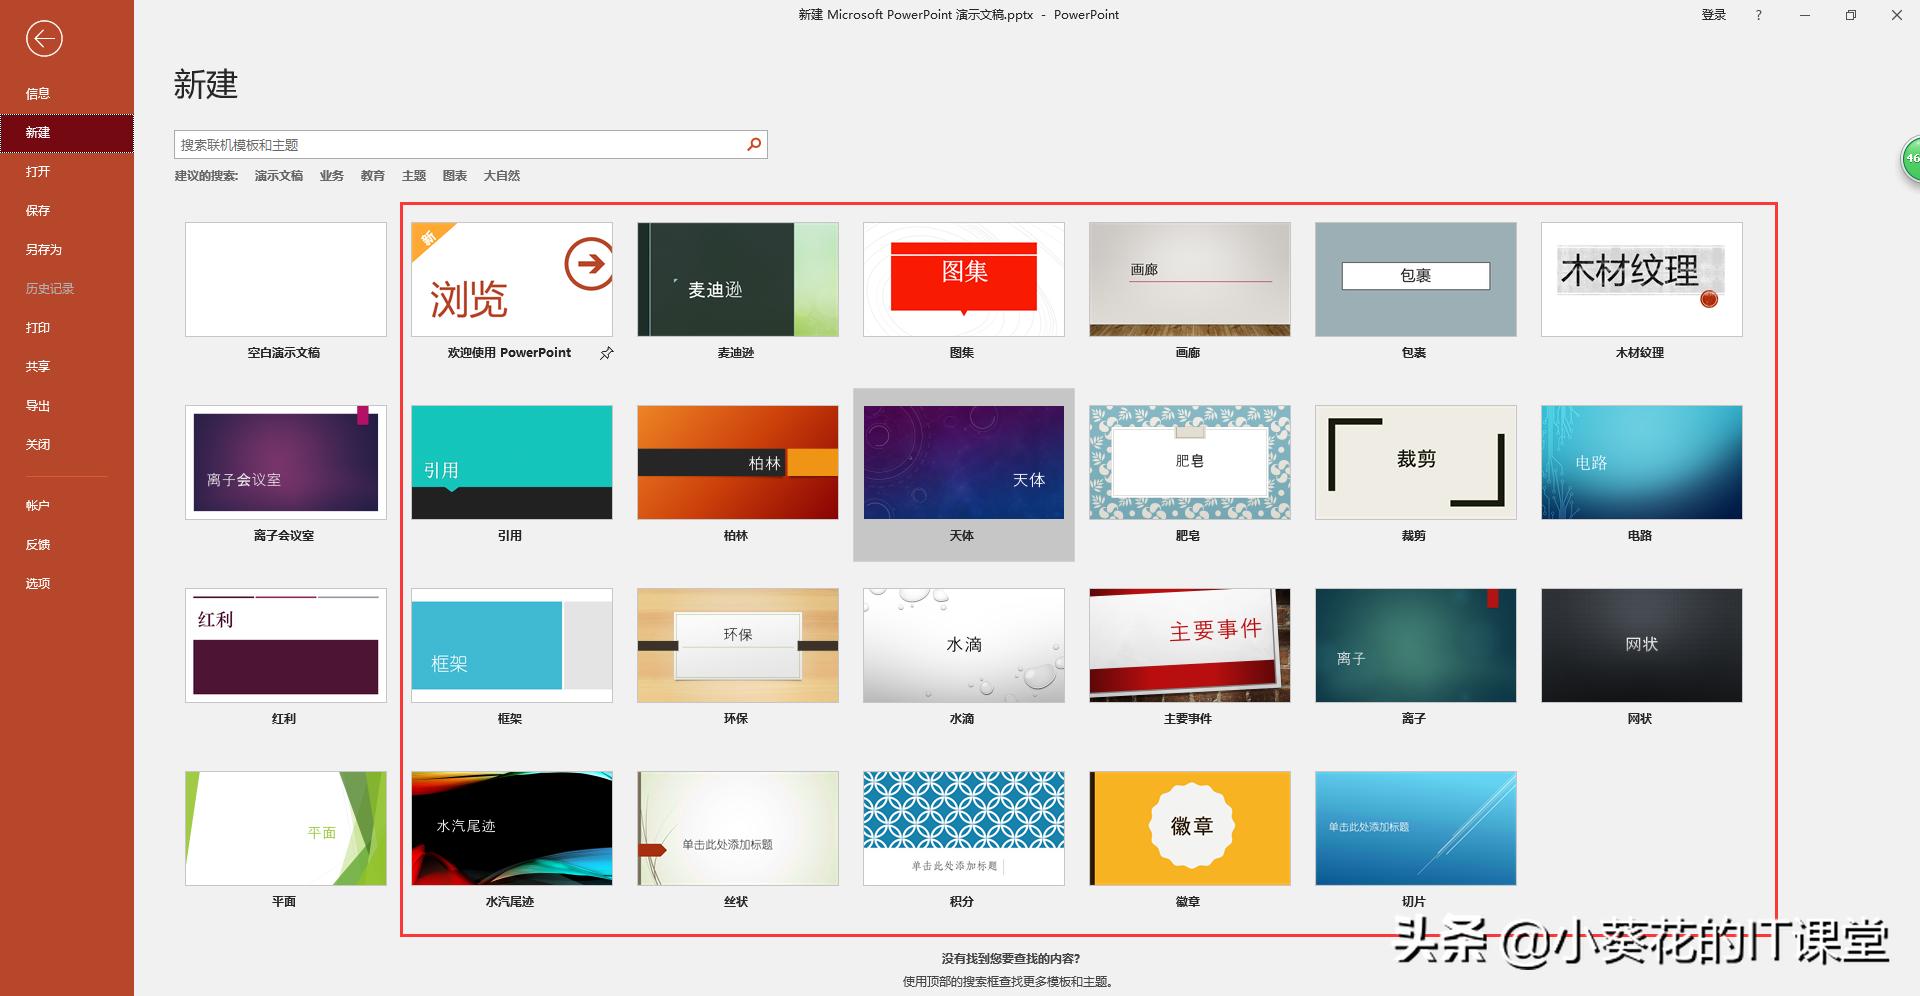Pick the 水汽尾迹 theme thumbnail

tap(512, 828)
